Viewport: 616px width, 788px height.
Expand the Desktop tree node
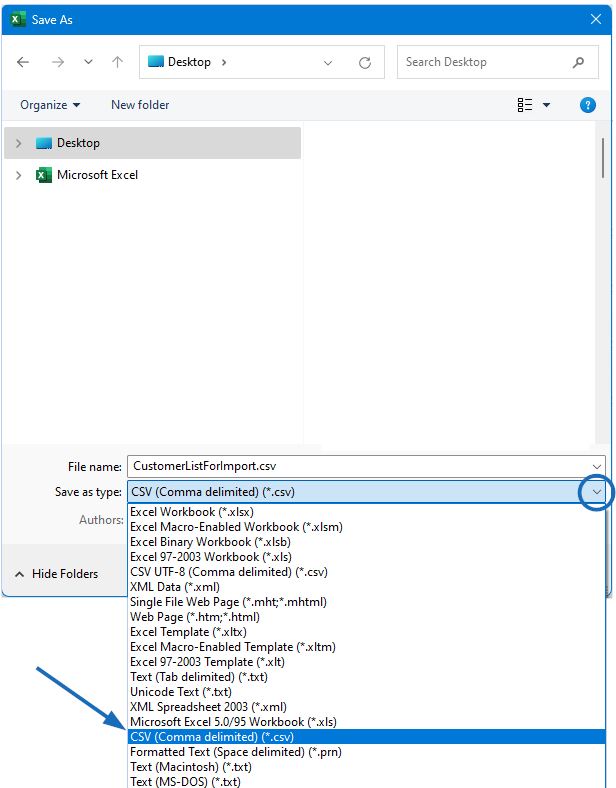point(19,143)
